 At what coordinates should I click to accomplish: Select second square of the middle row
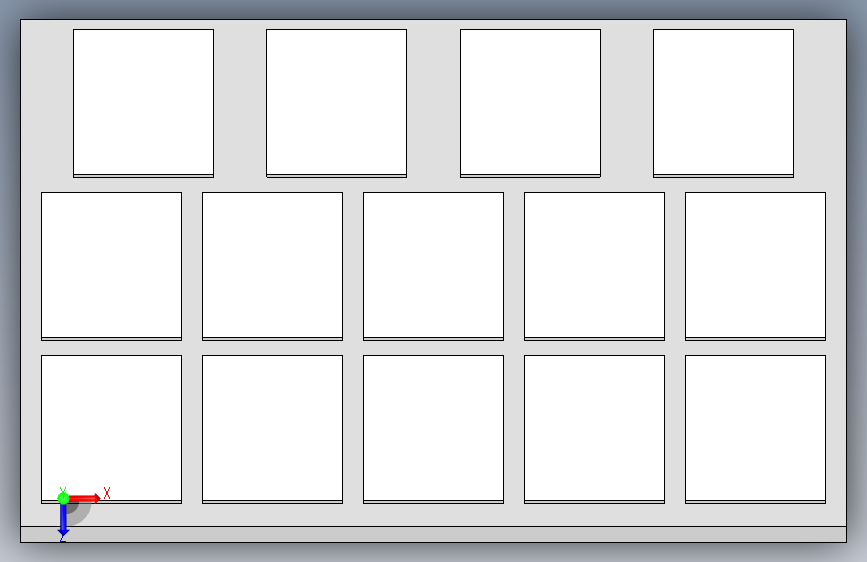pyautogui.click(x=273, y=266)
